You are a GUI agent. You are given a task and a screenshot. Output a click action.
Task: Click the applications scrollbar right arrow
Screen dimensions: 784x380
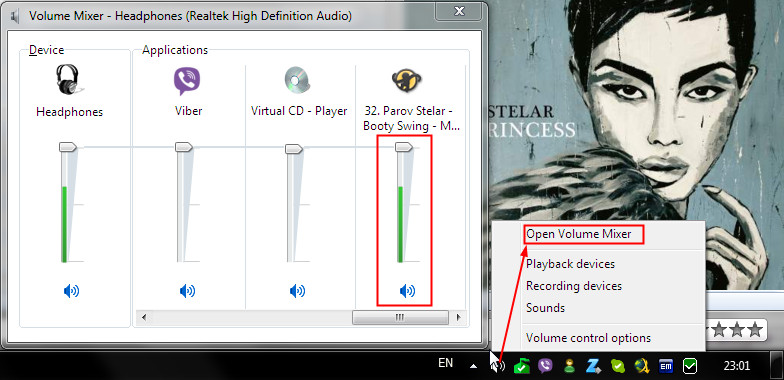click(458, 317)
